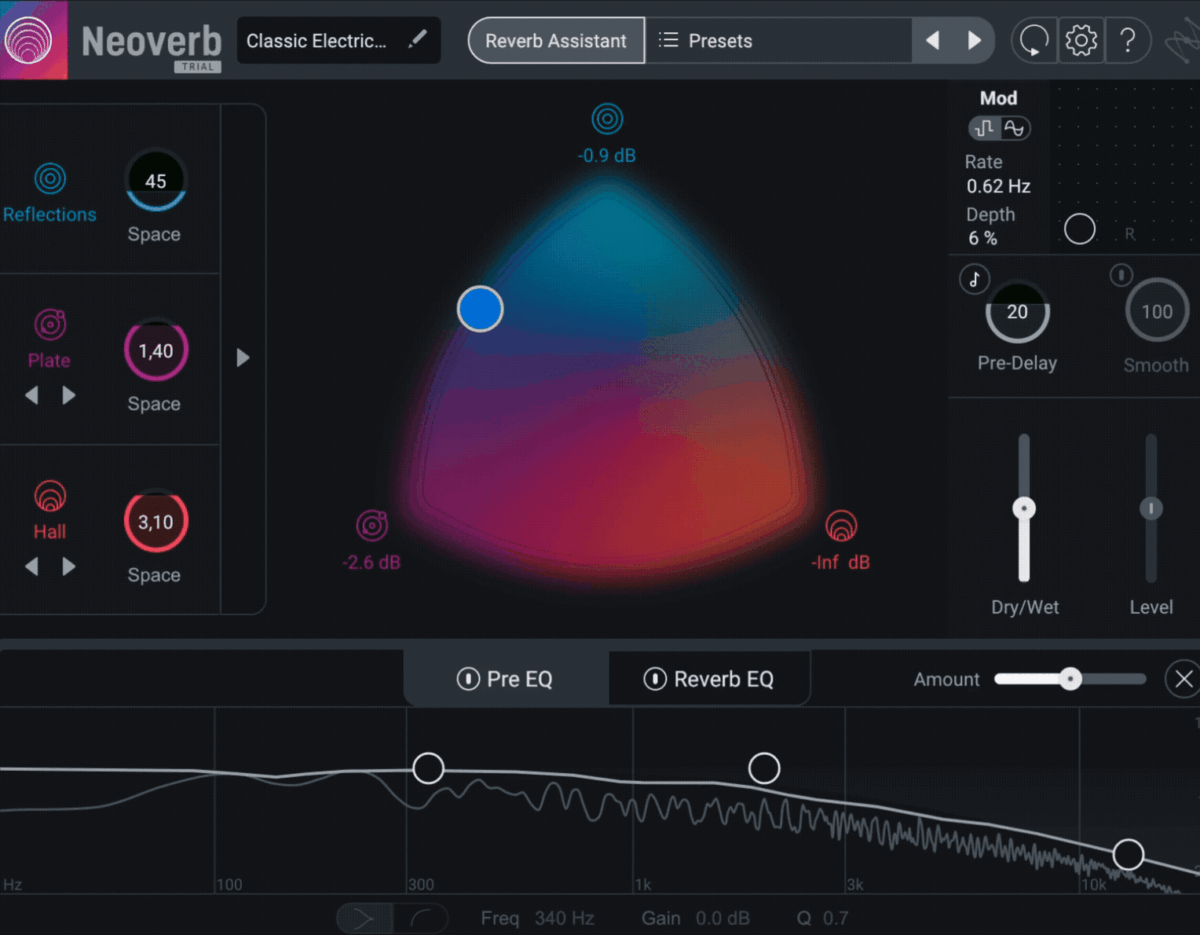Toggle the Smooth power button
Viewport: 1200px width, 935px height.
(1122, 274)
